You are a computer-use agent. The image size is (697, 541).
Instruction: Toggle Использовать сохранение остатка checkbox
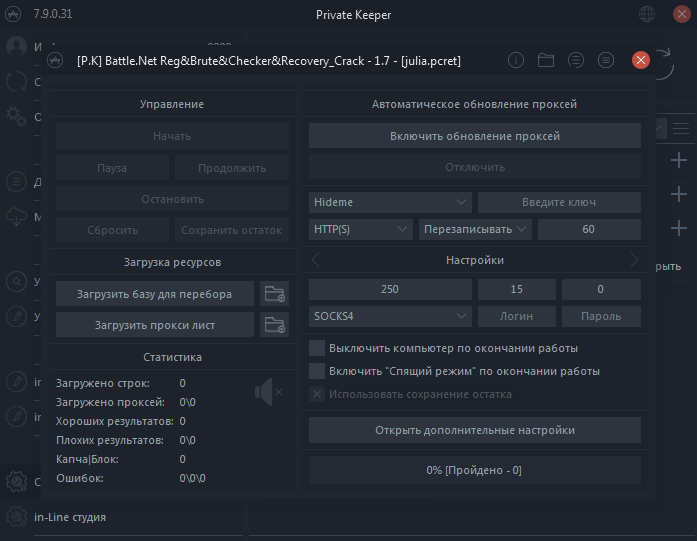click(317, 394)
